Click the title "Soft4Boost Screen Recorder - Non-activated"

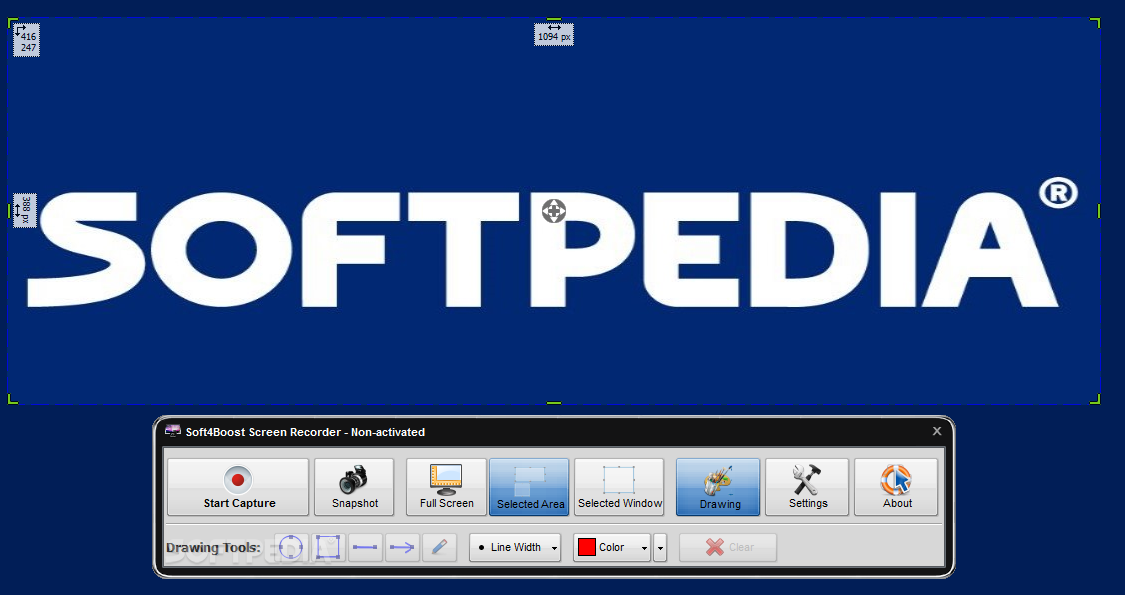pyautogui.click(x=305, y=432)
